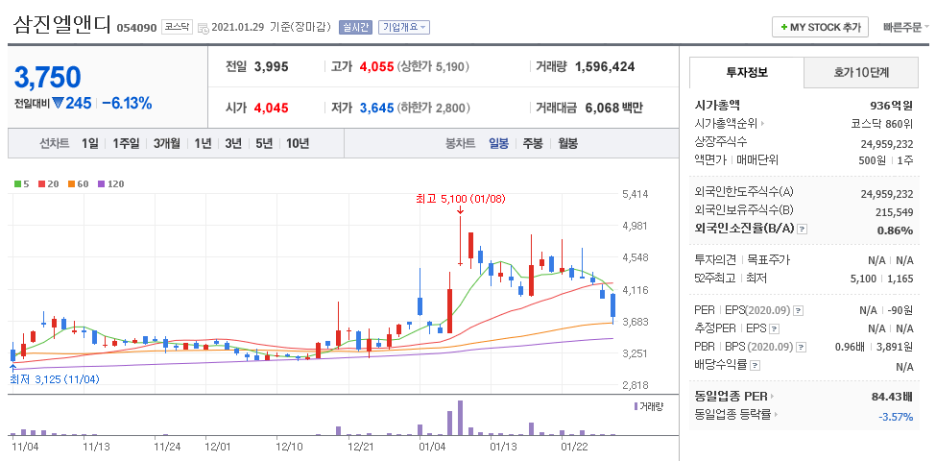Click the arrow icon next to 동일업종 PER
The height and width of the screenshot is (461, 936).
point(772,395)
